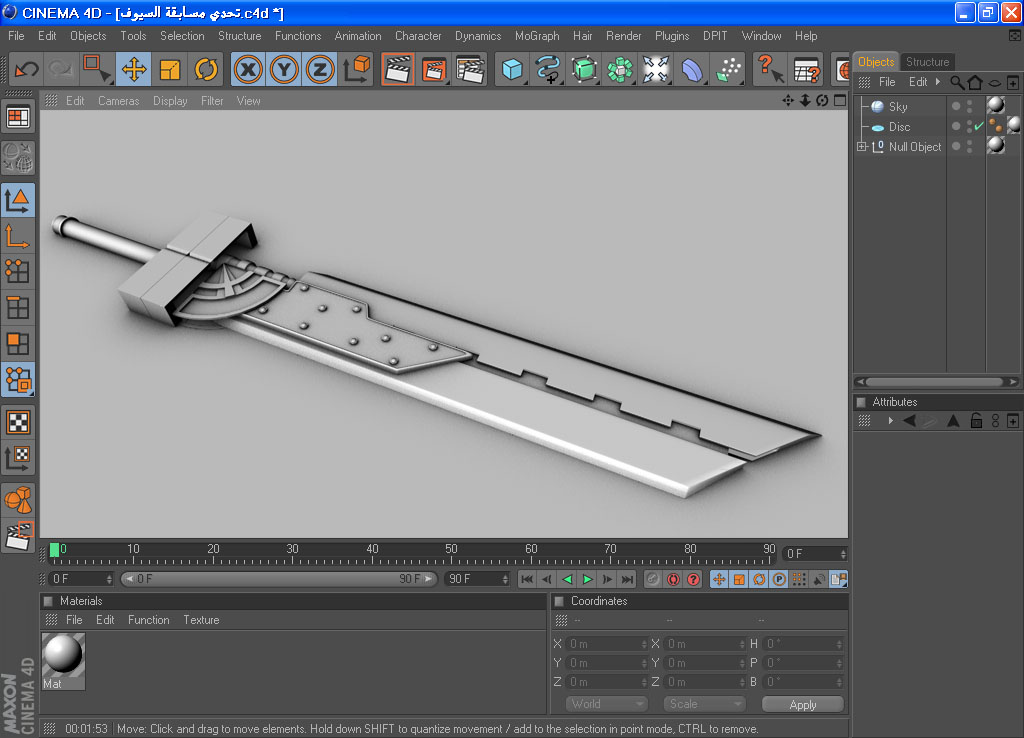Open the Plugins menu

point(672,36)
